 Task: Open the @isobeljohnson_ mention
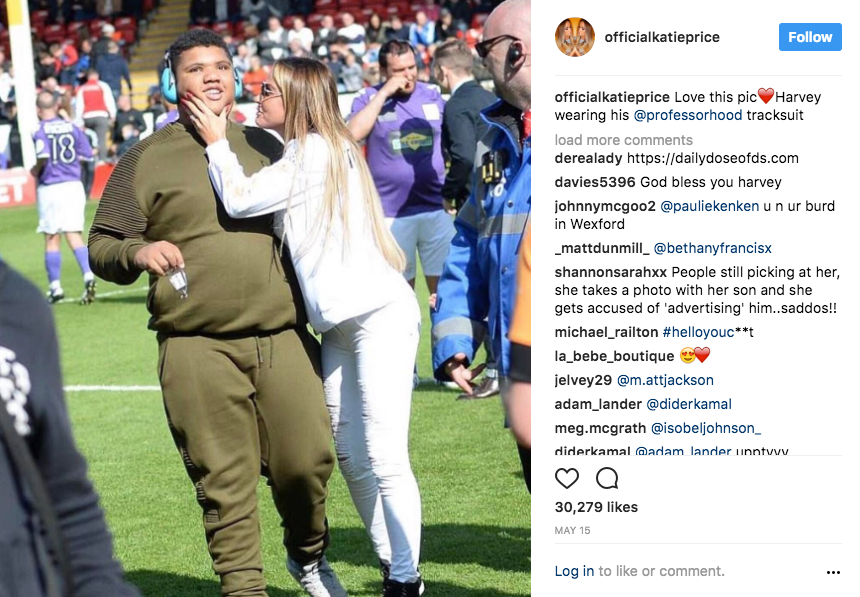click(706, 428)
